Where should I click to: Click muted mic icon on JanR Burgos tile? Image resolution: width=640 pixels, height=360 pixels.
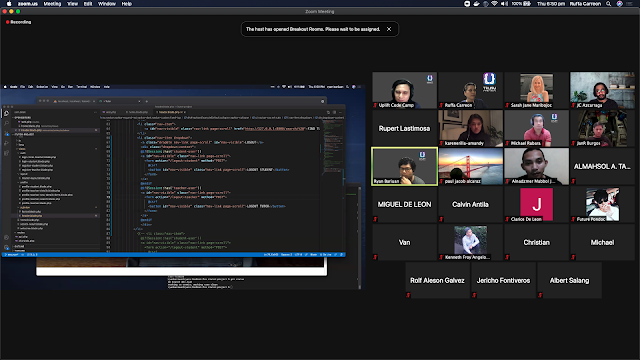coord(573,143)
